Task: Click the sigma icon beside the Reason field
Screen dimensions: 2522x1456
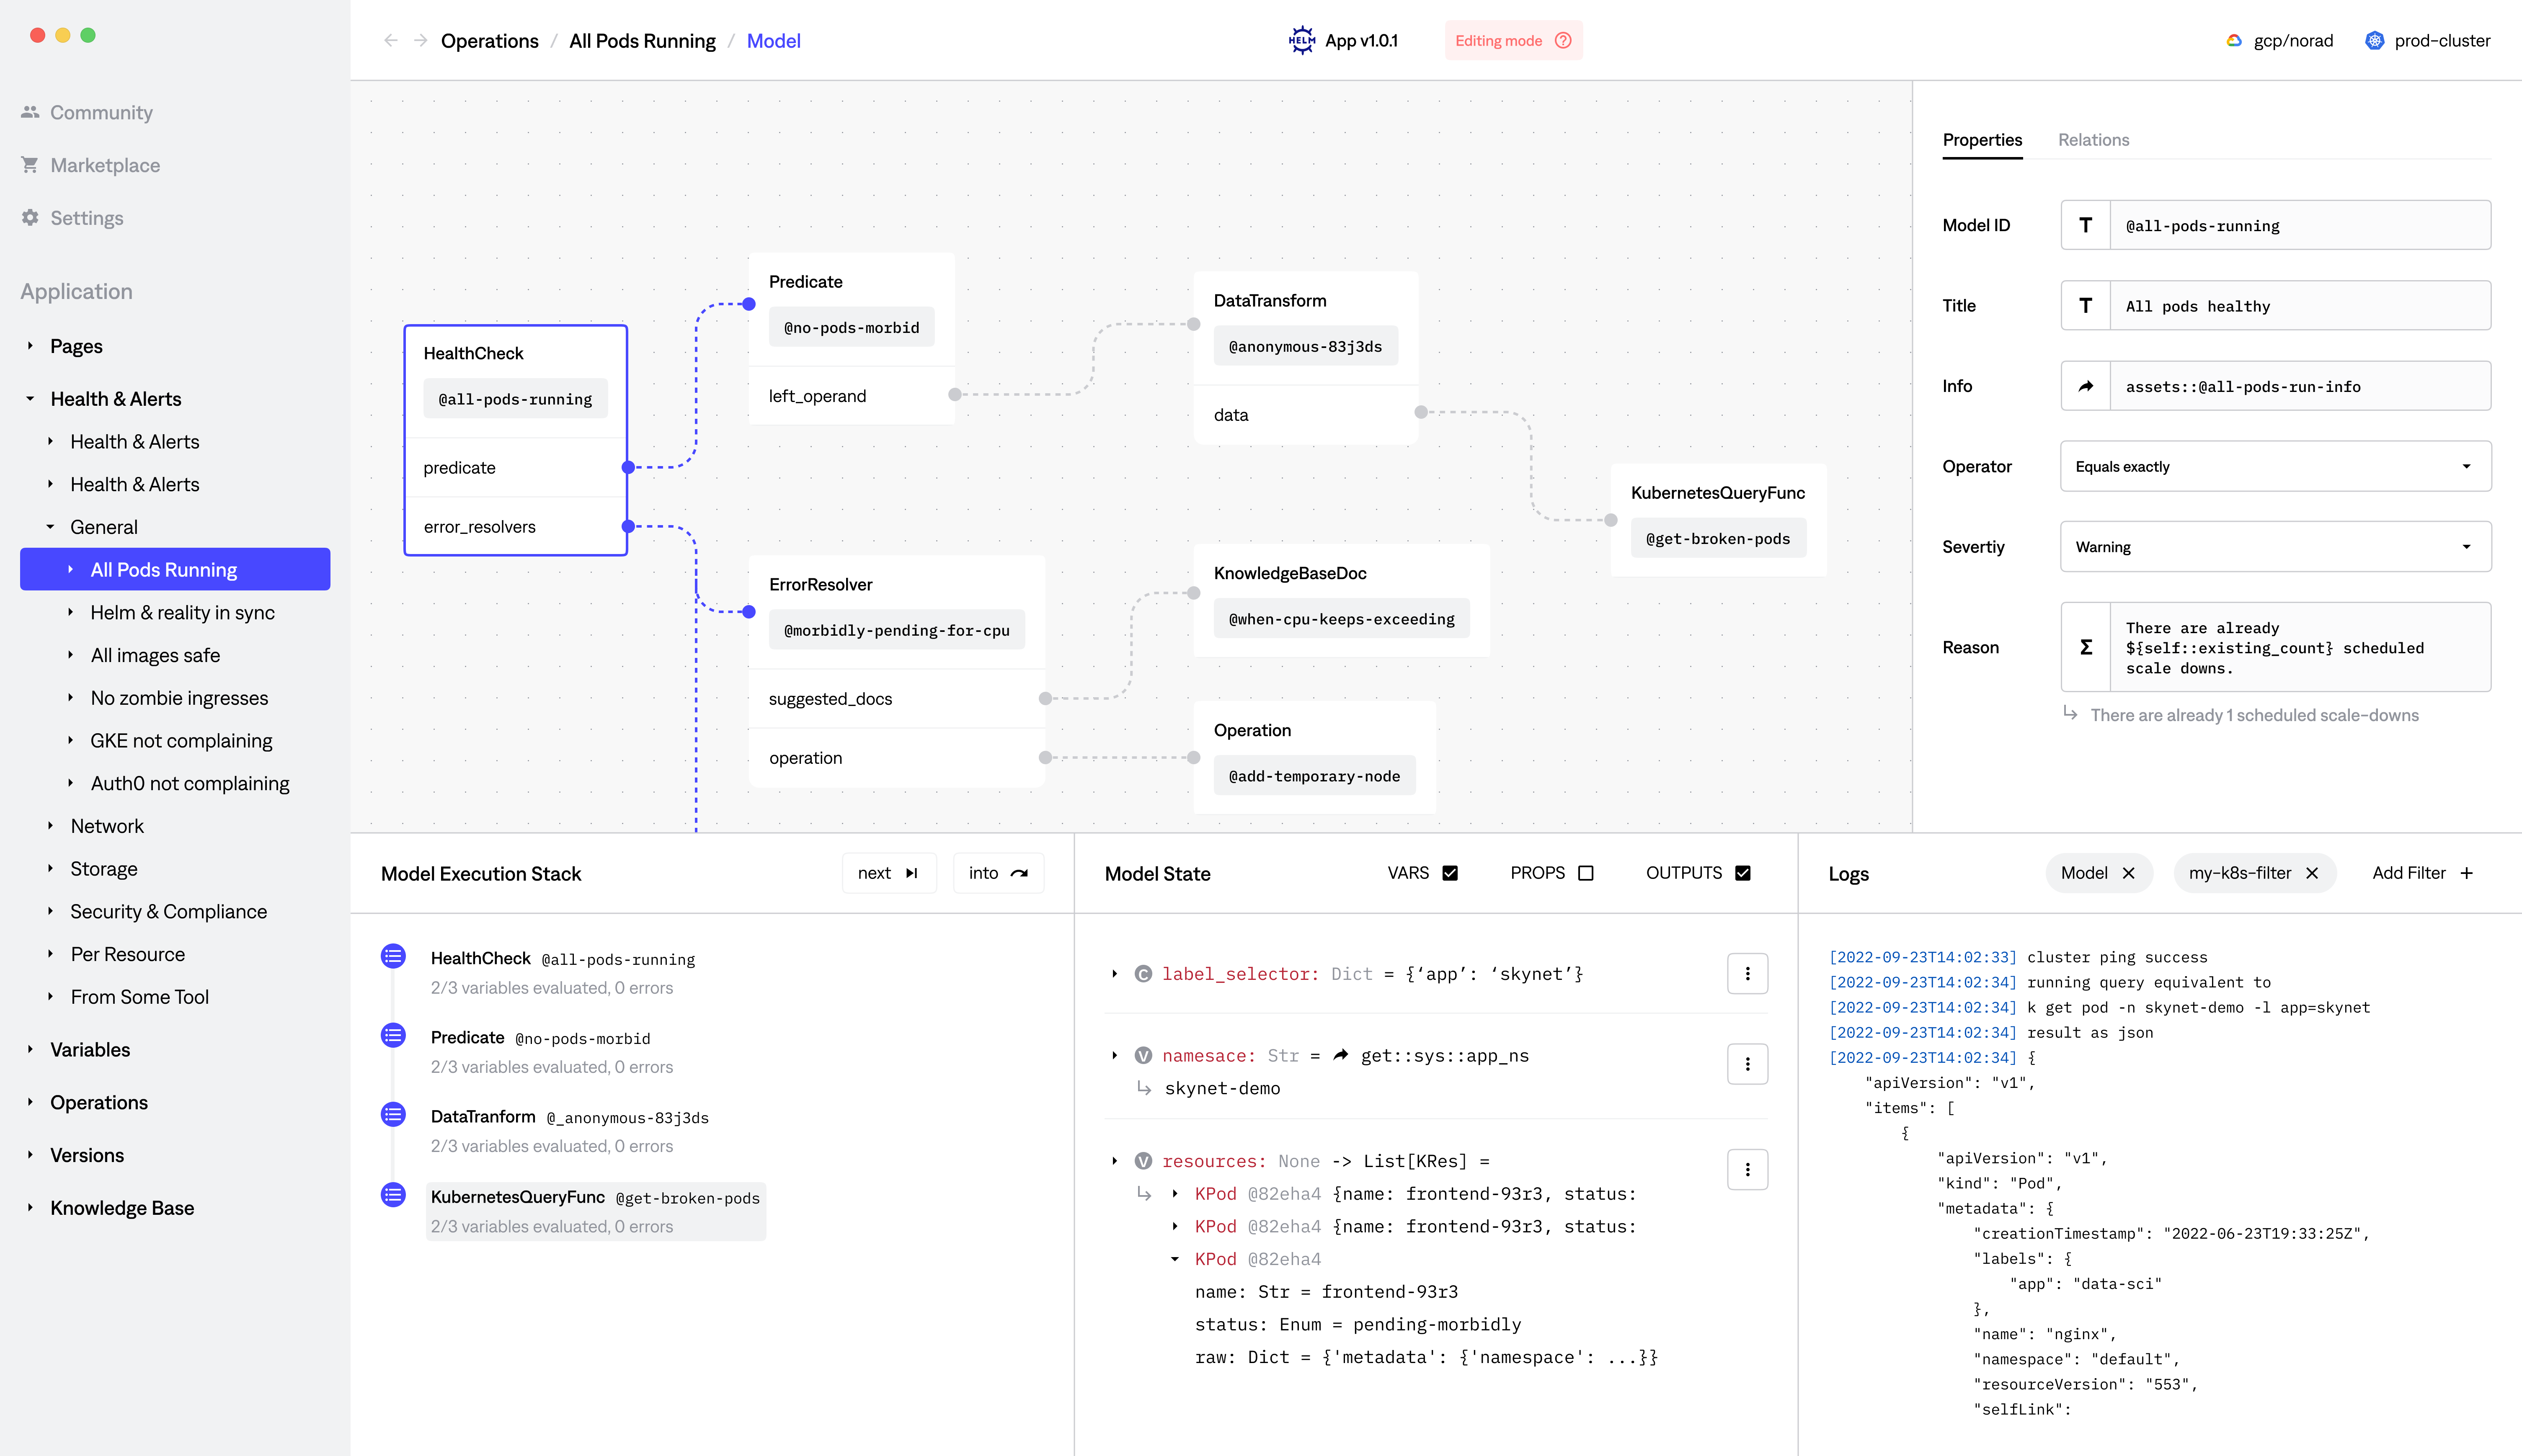Action: (x=2085, y=647)
